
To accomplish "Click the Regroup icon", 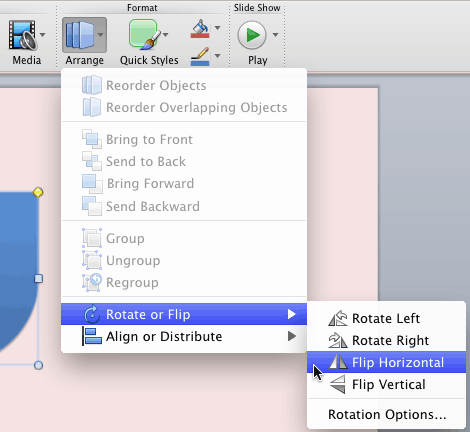I will point(92,282).
